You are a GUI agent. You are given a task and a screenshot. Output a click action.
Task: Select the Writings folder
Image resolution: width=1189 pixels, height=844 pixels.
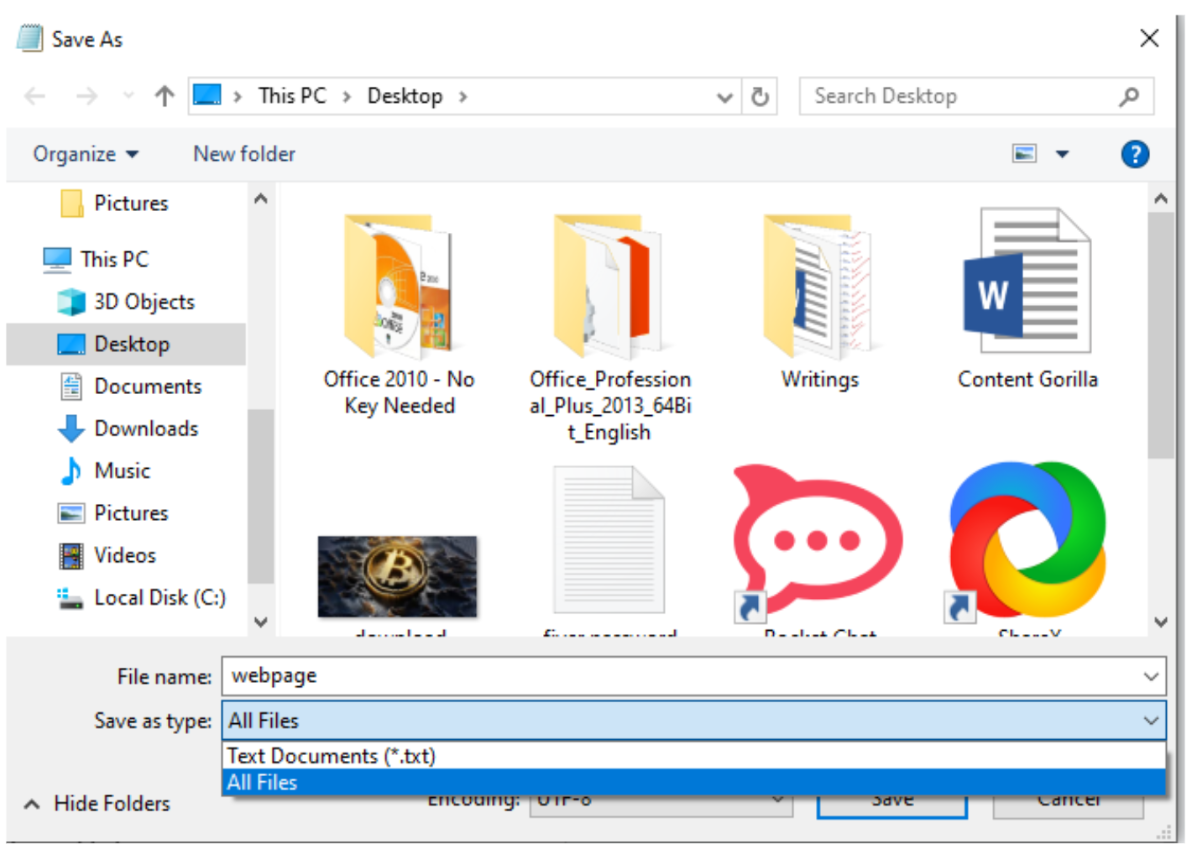[x=820, y=301]
